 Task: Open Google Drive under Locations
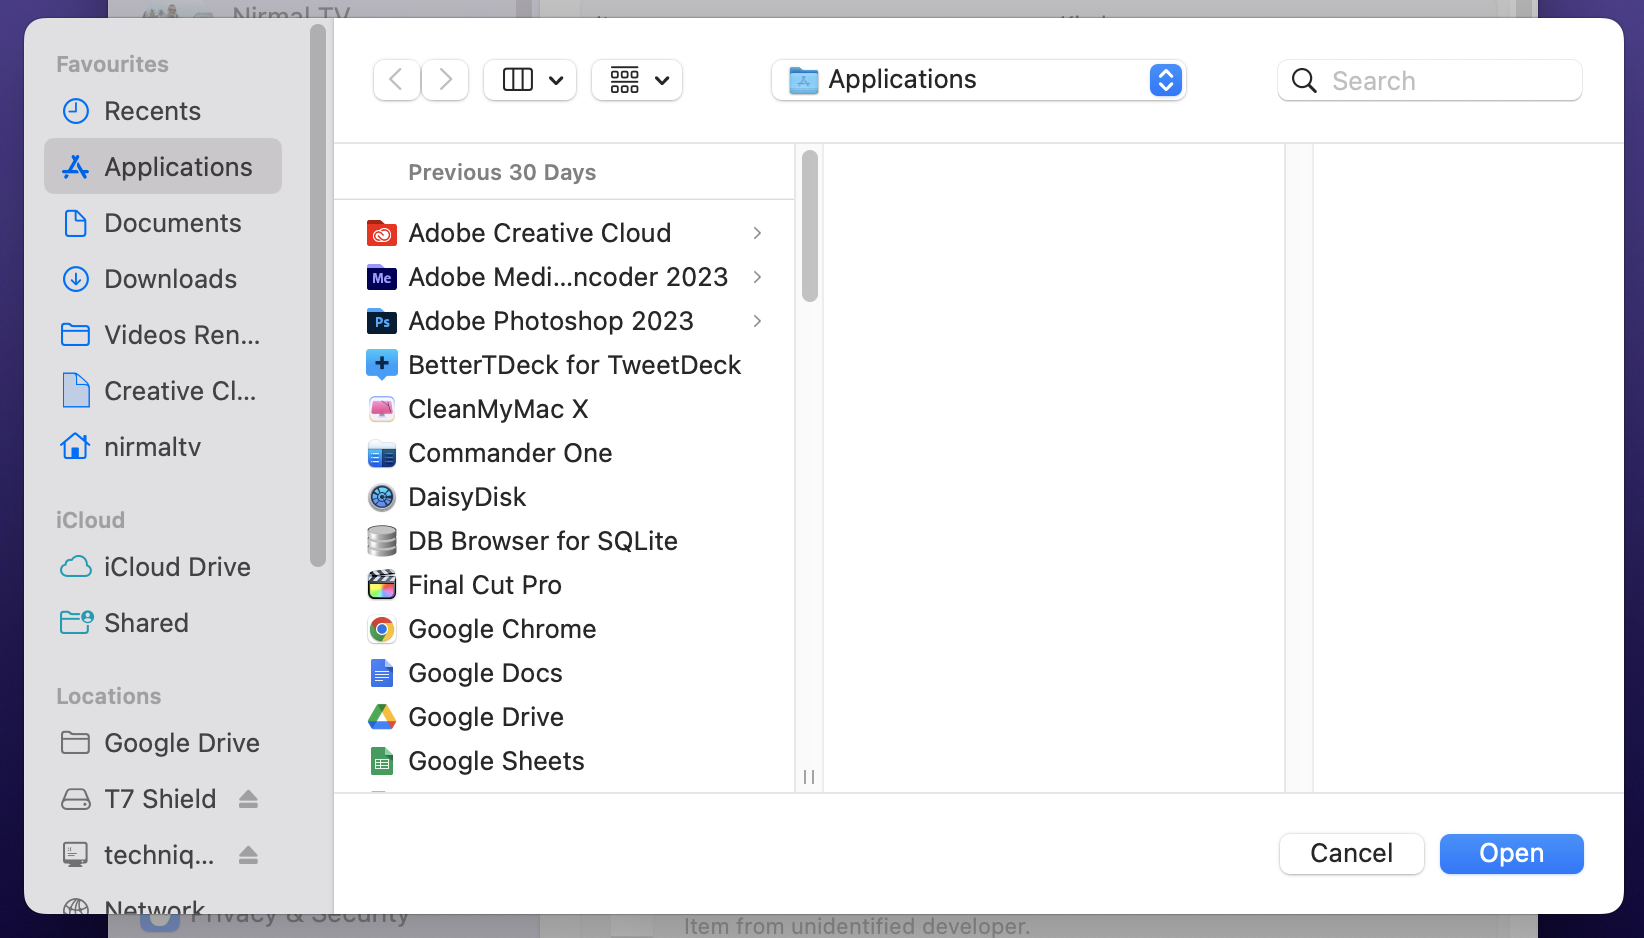pyautogui.click(x=163, y=743)
